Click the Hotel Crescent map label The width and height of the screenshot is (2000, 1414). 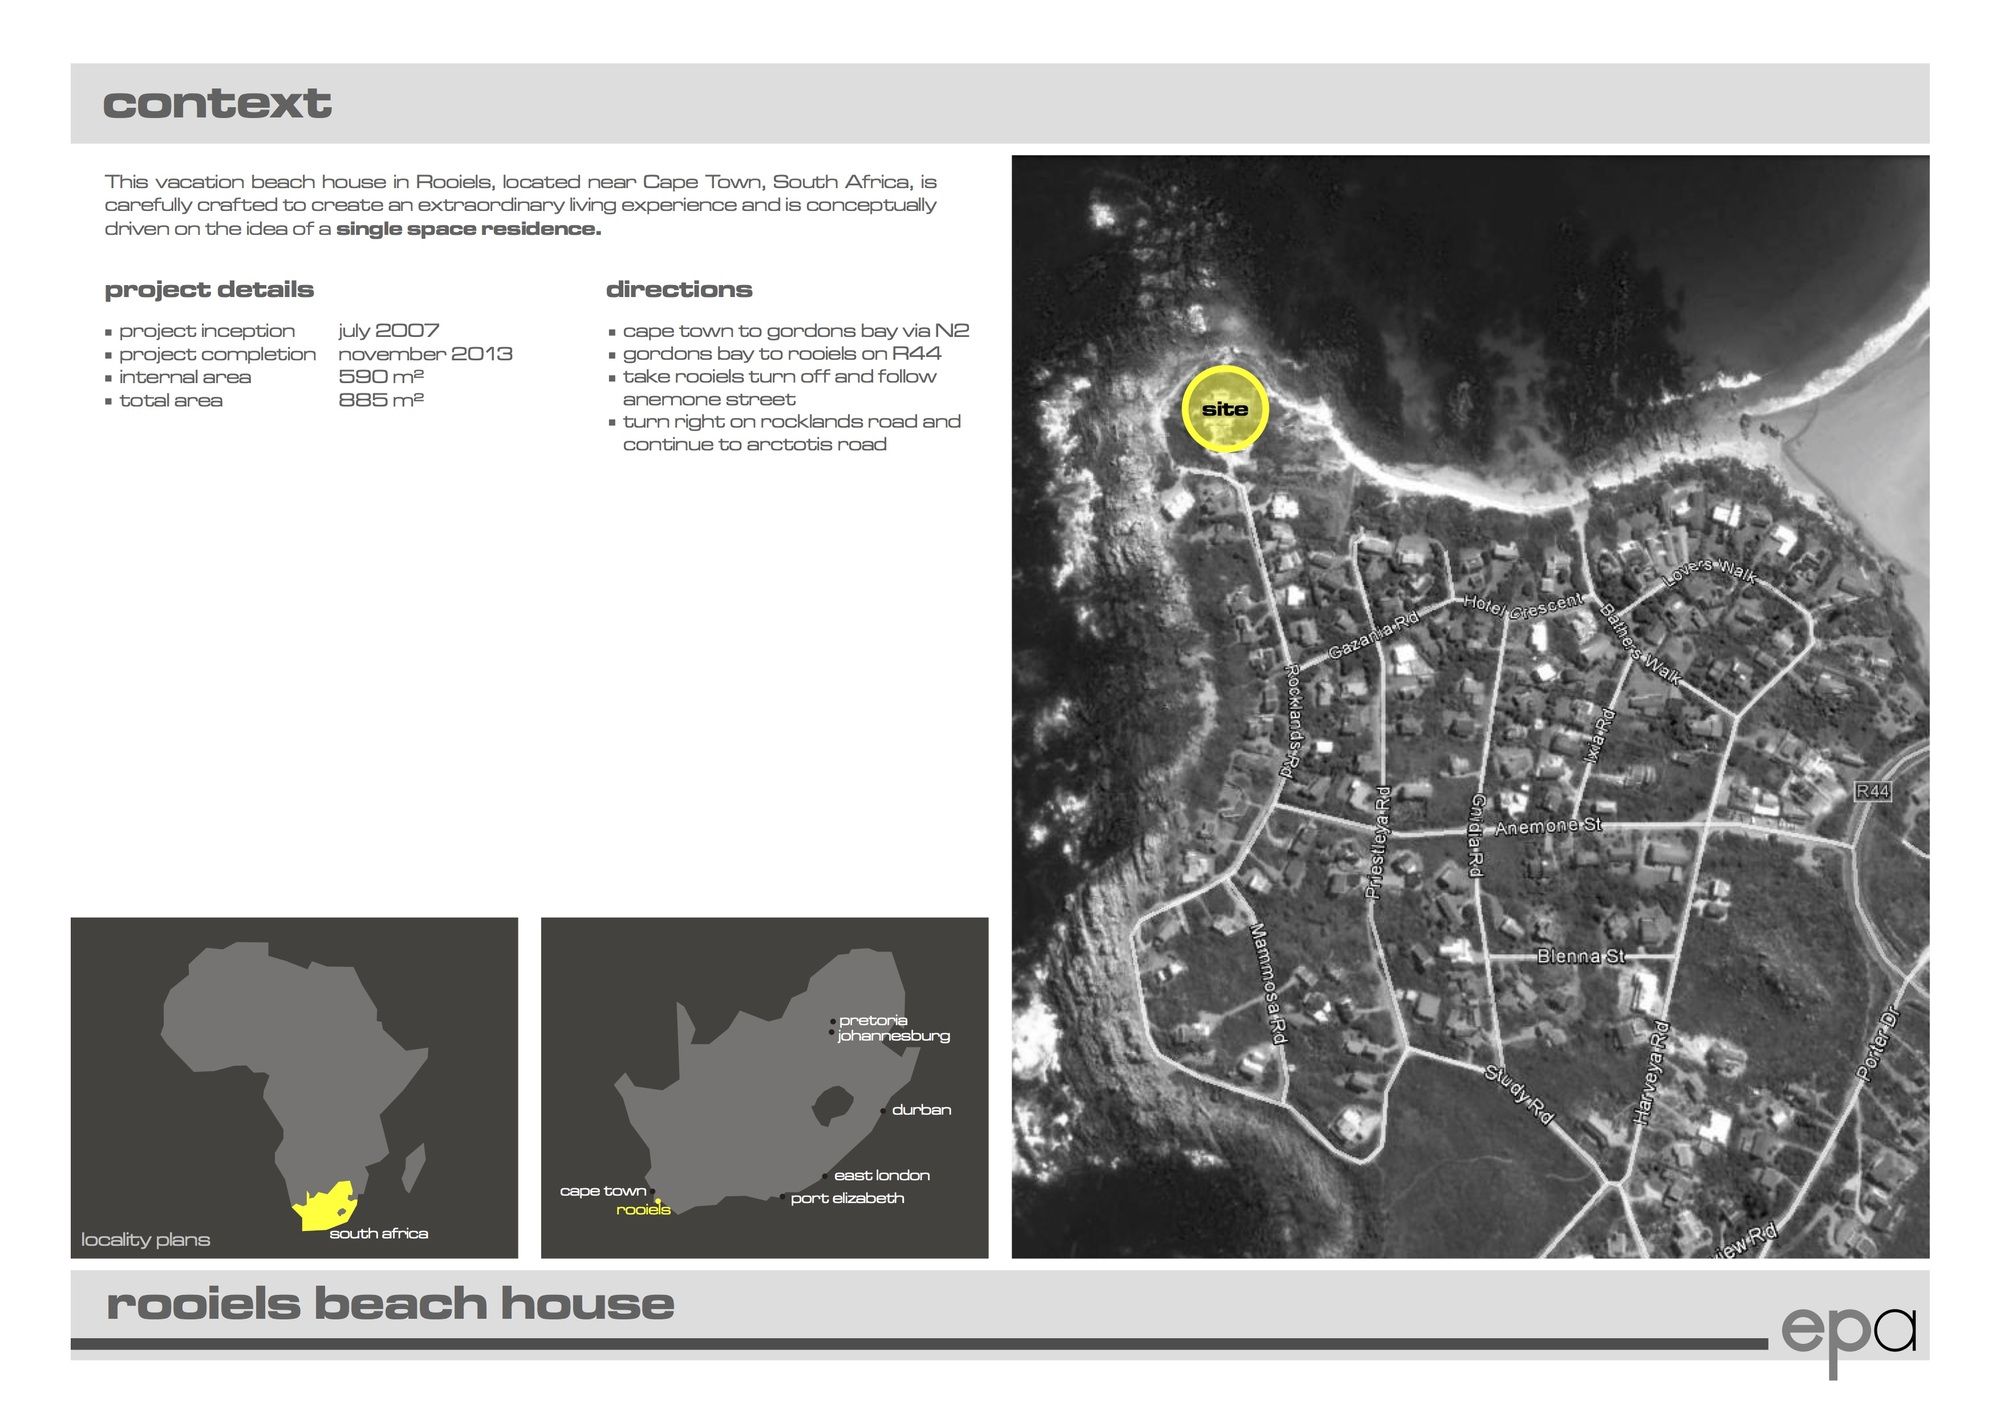[1522, 604]
